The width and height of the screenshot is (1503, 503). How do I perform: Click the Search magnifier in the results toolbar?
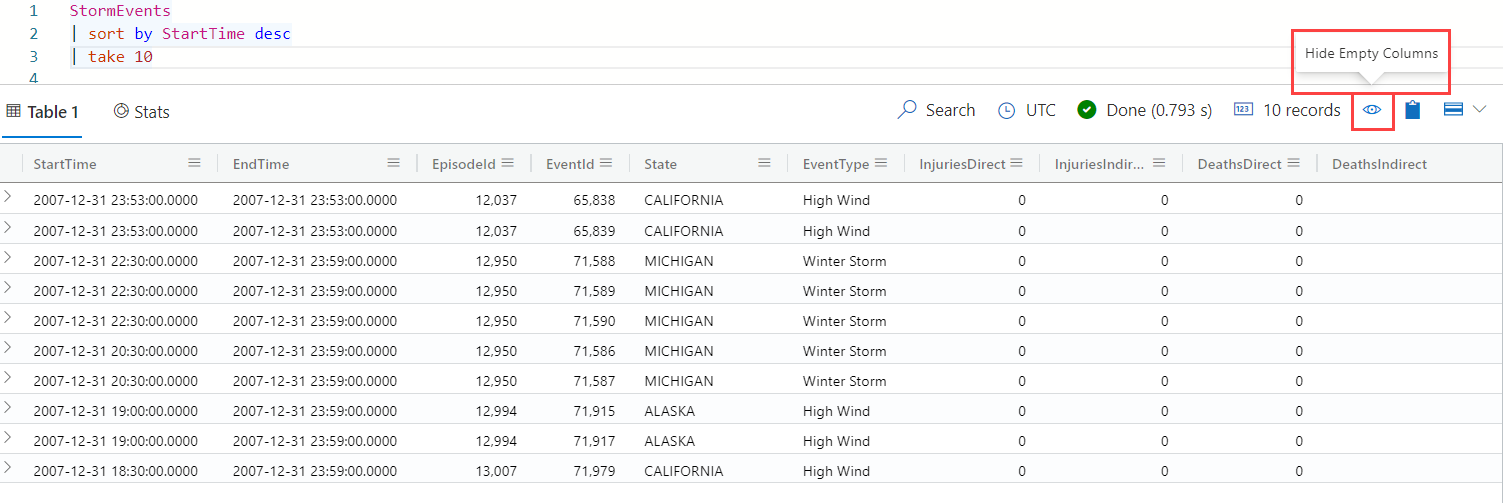pyautogui.click(x=907, y=110)
